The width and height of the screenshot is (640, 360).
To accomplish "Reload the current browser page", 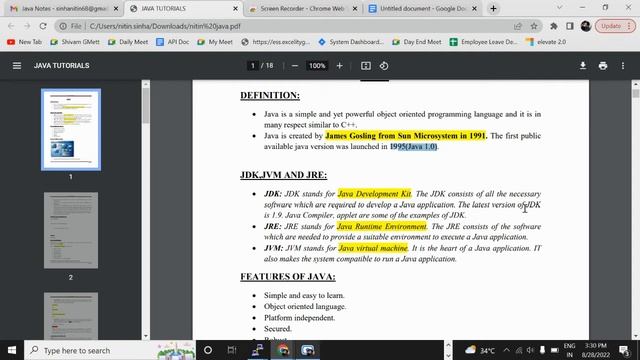I will 43,26.
